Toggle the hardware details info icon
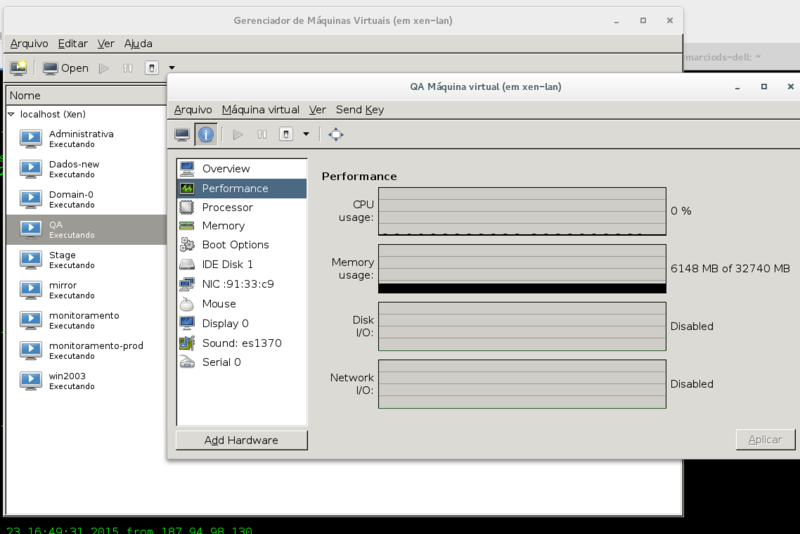Screen dimensions: 800x534 point(206,135)
